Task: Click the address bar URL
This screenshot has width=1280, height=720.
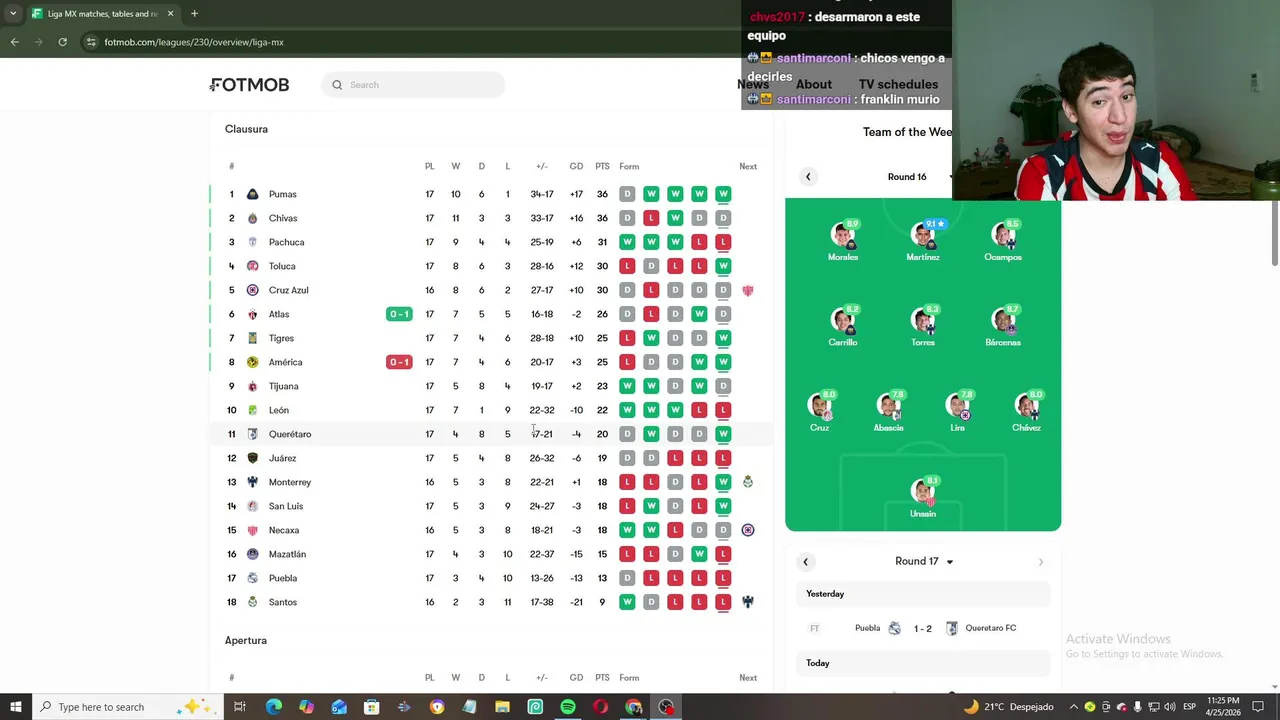Action: pyautogui.click(x=194, y=42)
